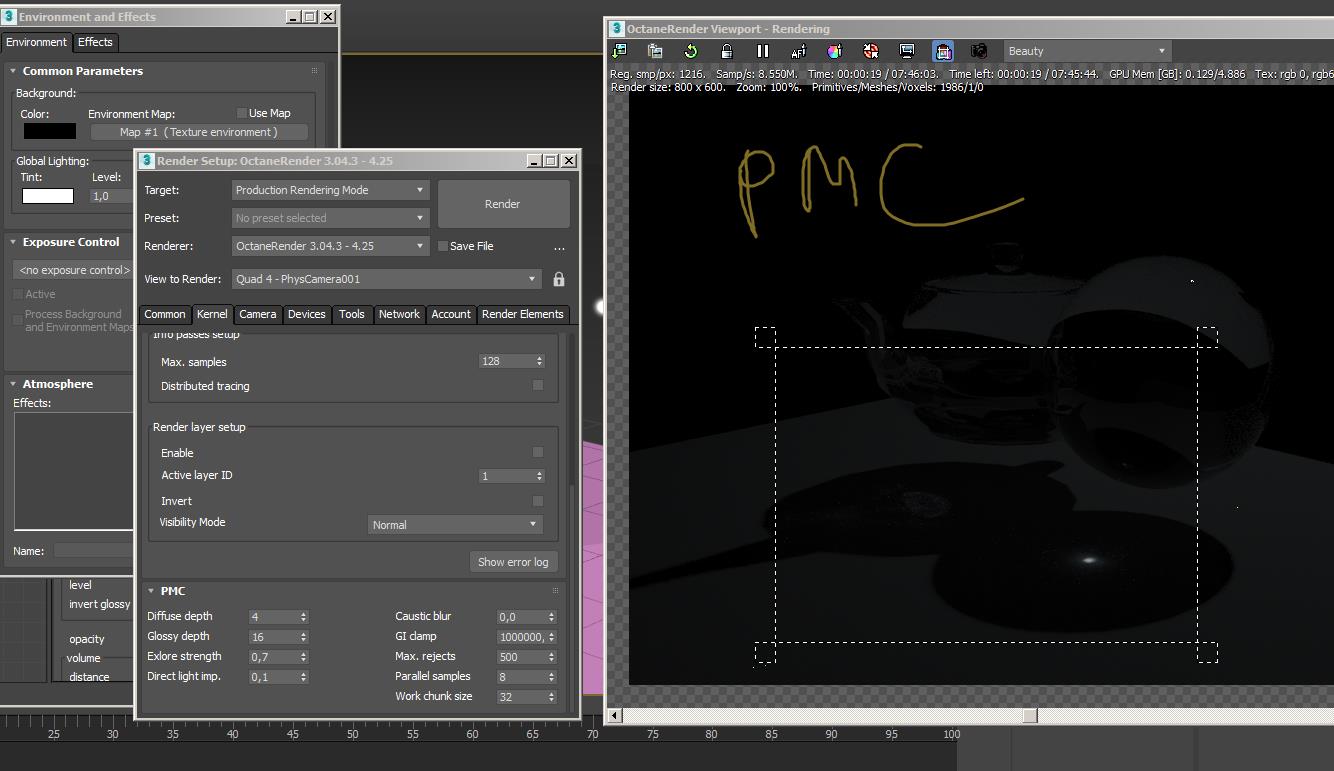Select the Kernel tab

[212, 314]
